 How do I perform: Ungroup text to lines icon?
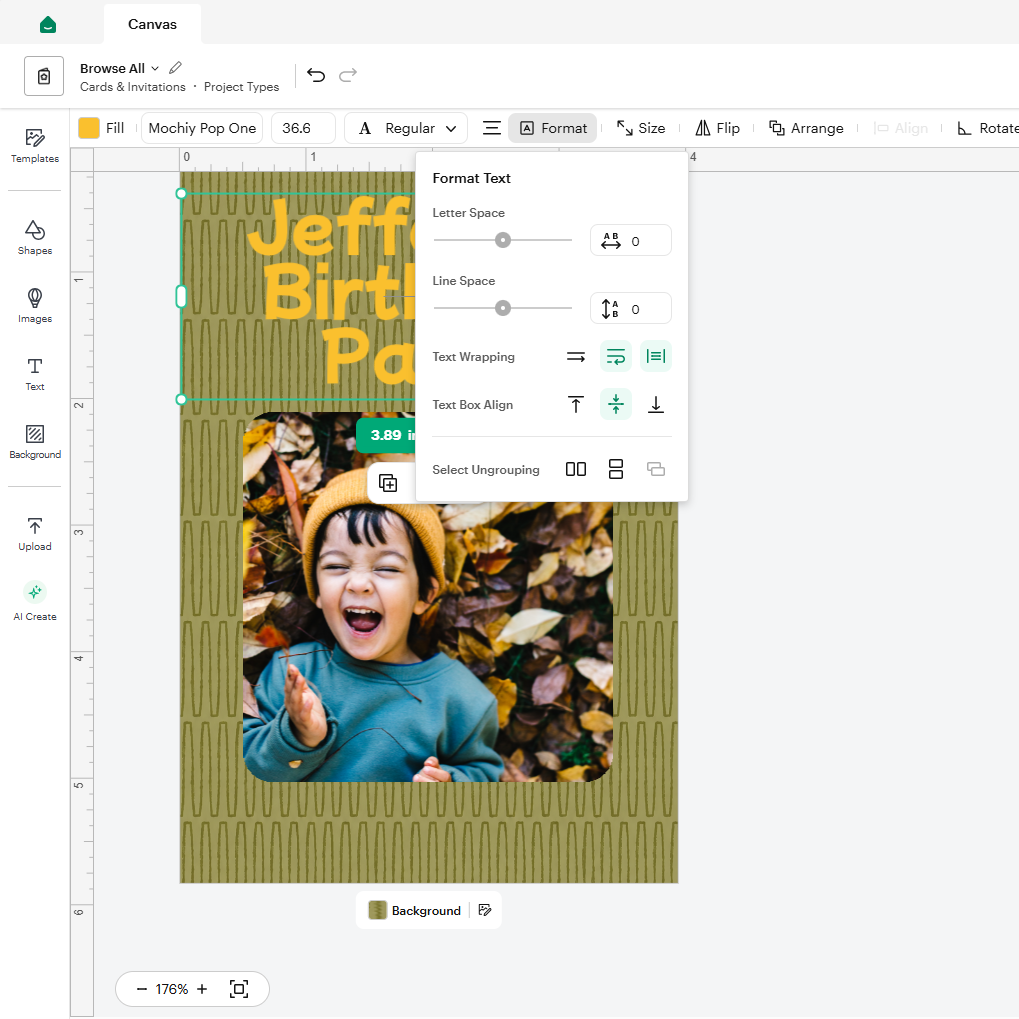coord(615,469)
